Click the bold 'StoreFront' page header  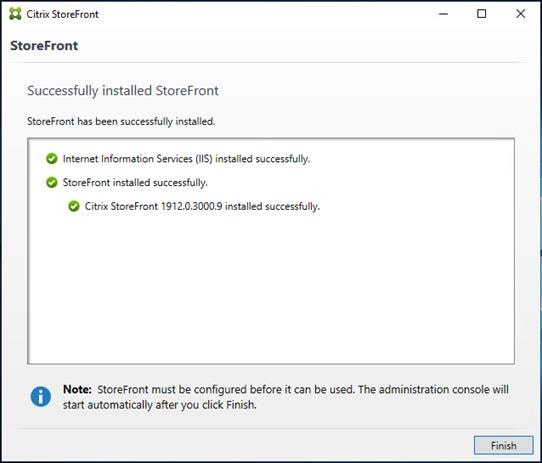(44, 46)
